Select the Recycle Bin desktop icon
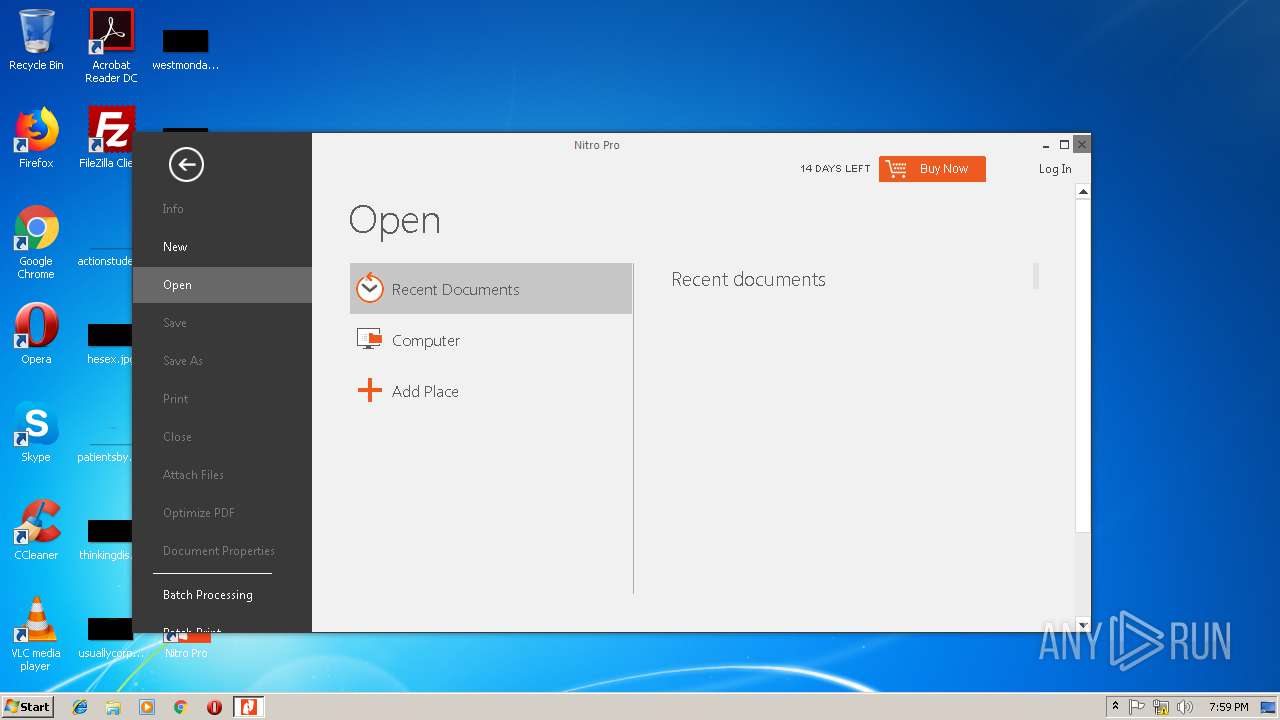The image size is (1280, 720). [x=36, y=41]
